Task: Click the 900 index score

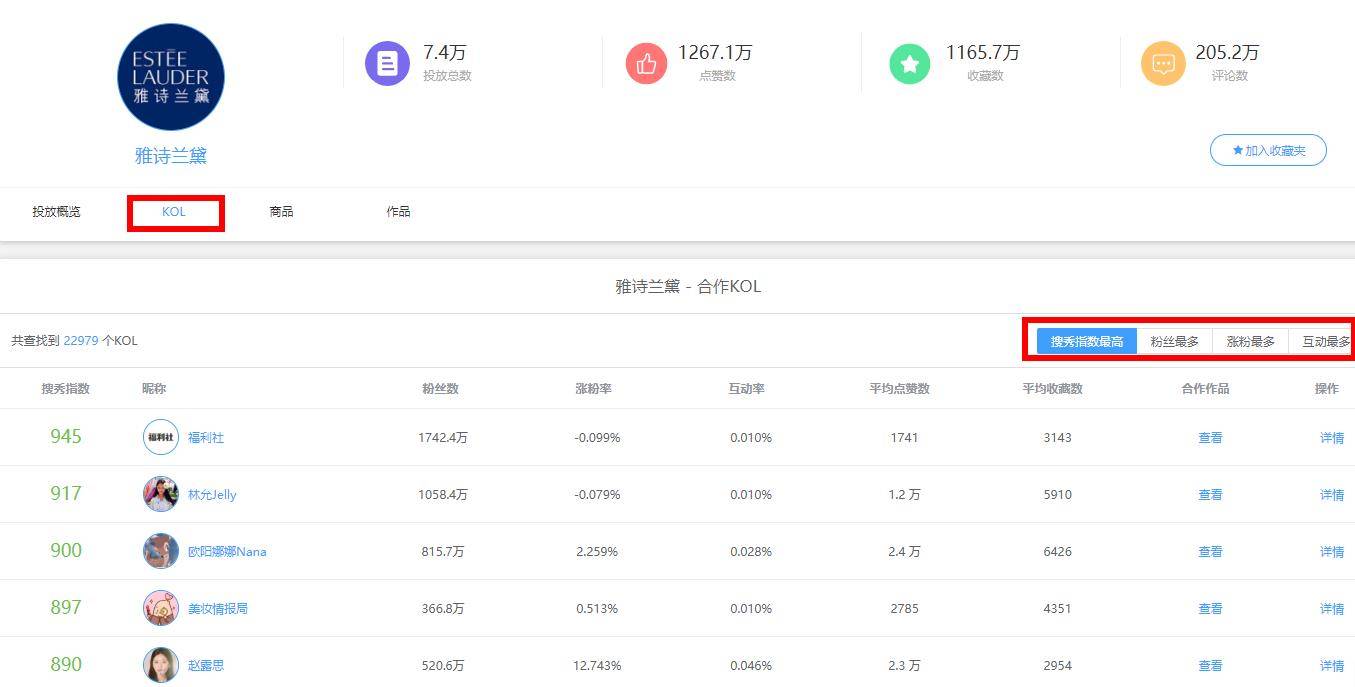Action: coord(66,551)
